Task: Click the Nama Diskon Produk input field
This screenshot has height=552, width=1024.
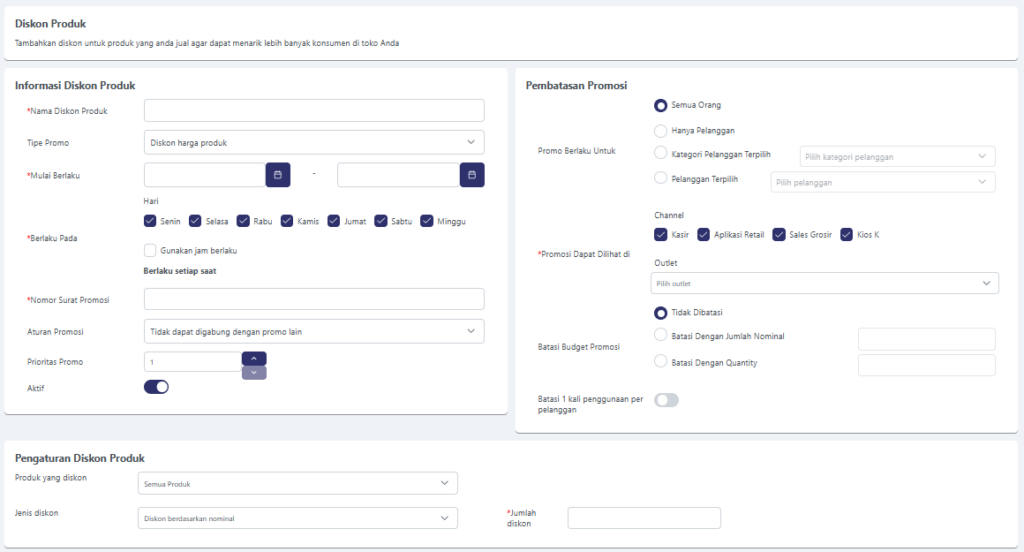Action: click(314, 110)
